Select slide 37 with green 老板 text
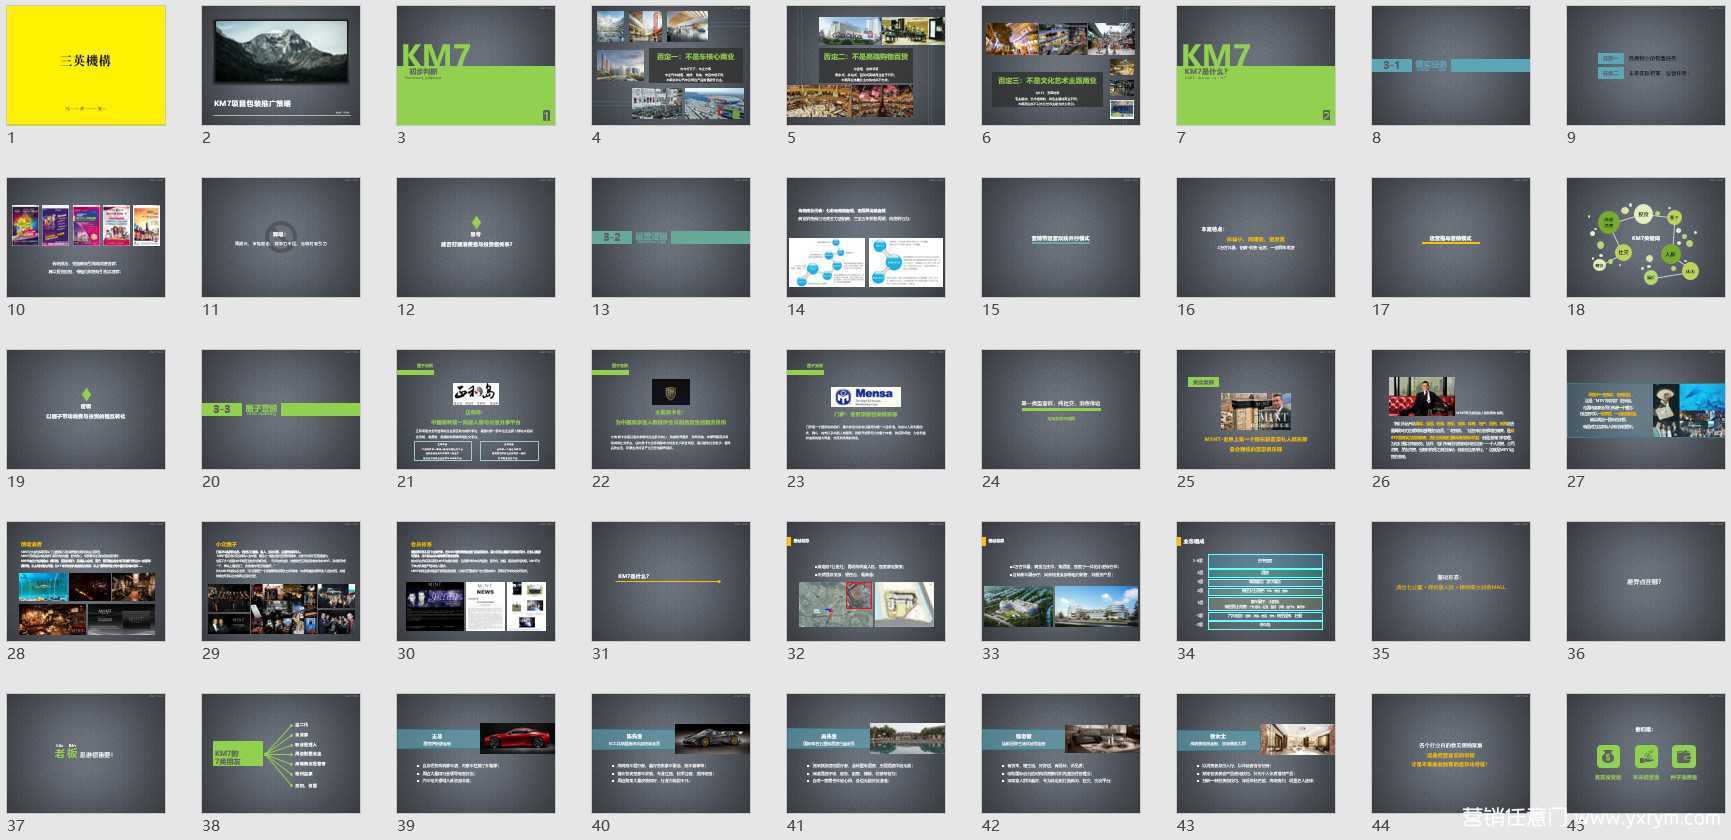The width and height of the screenshot is (1731, 840). (x=86, y=753)
